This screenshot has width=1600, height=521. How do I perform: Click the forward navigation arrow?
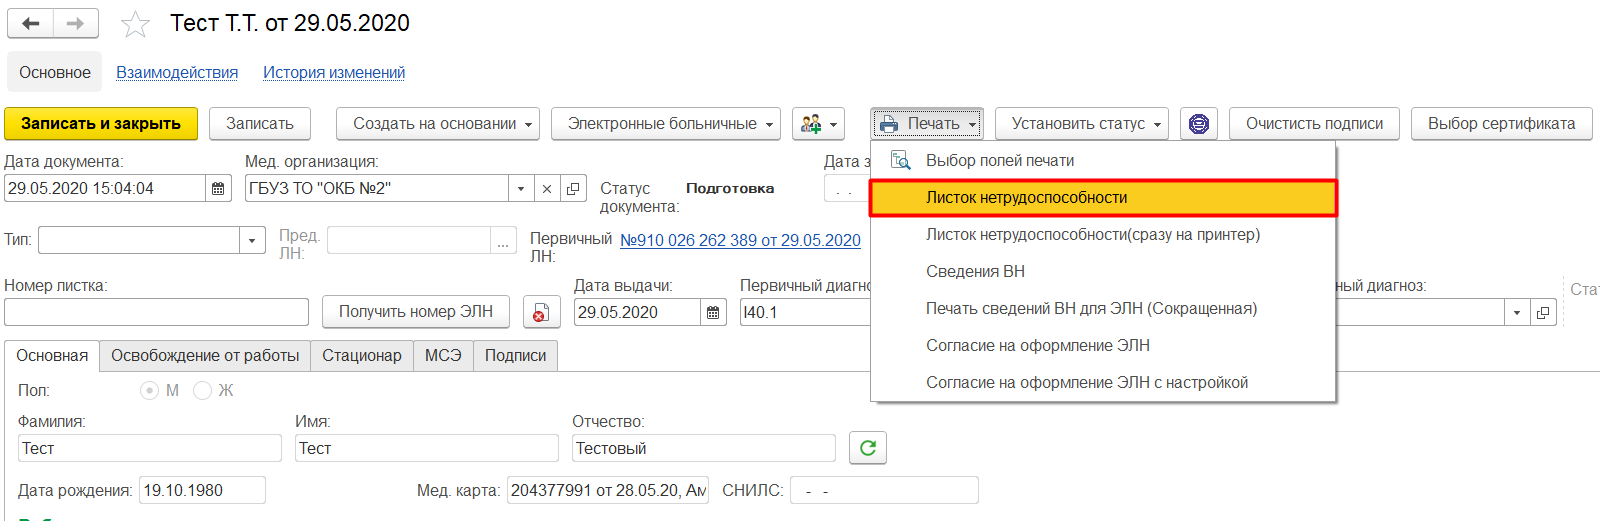coord(75,23)
